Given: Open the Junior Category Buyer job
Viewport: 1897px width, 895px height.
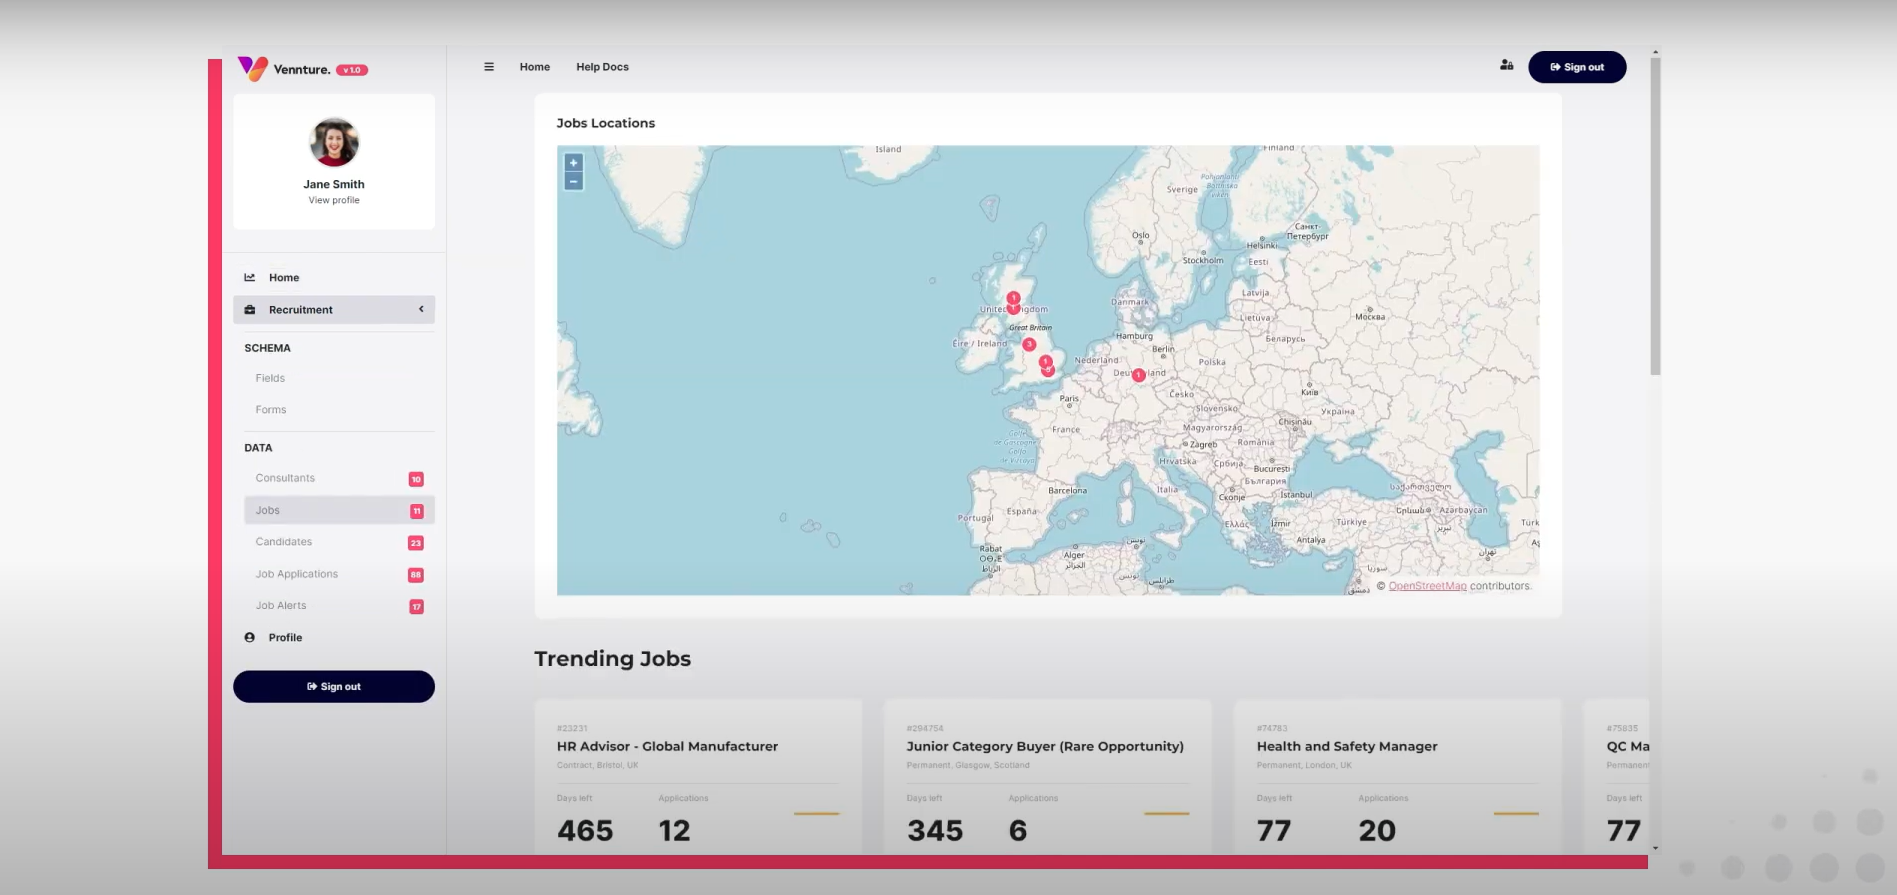Looking at the screenshot, I should pos(1045,746).
